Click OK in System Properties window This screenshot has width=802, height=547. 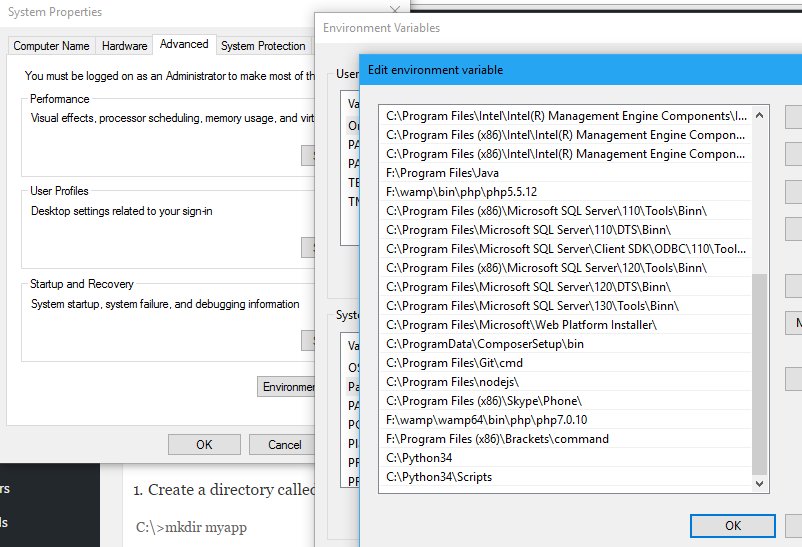[x=204, y=445]
